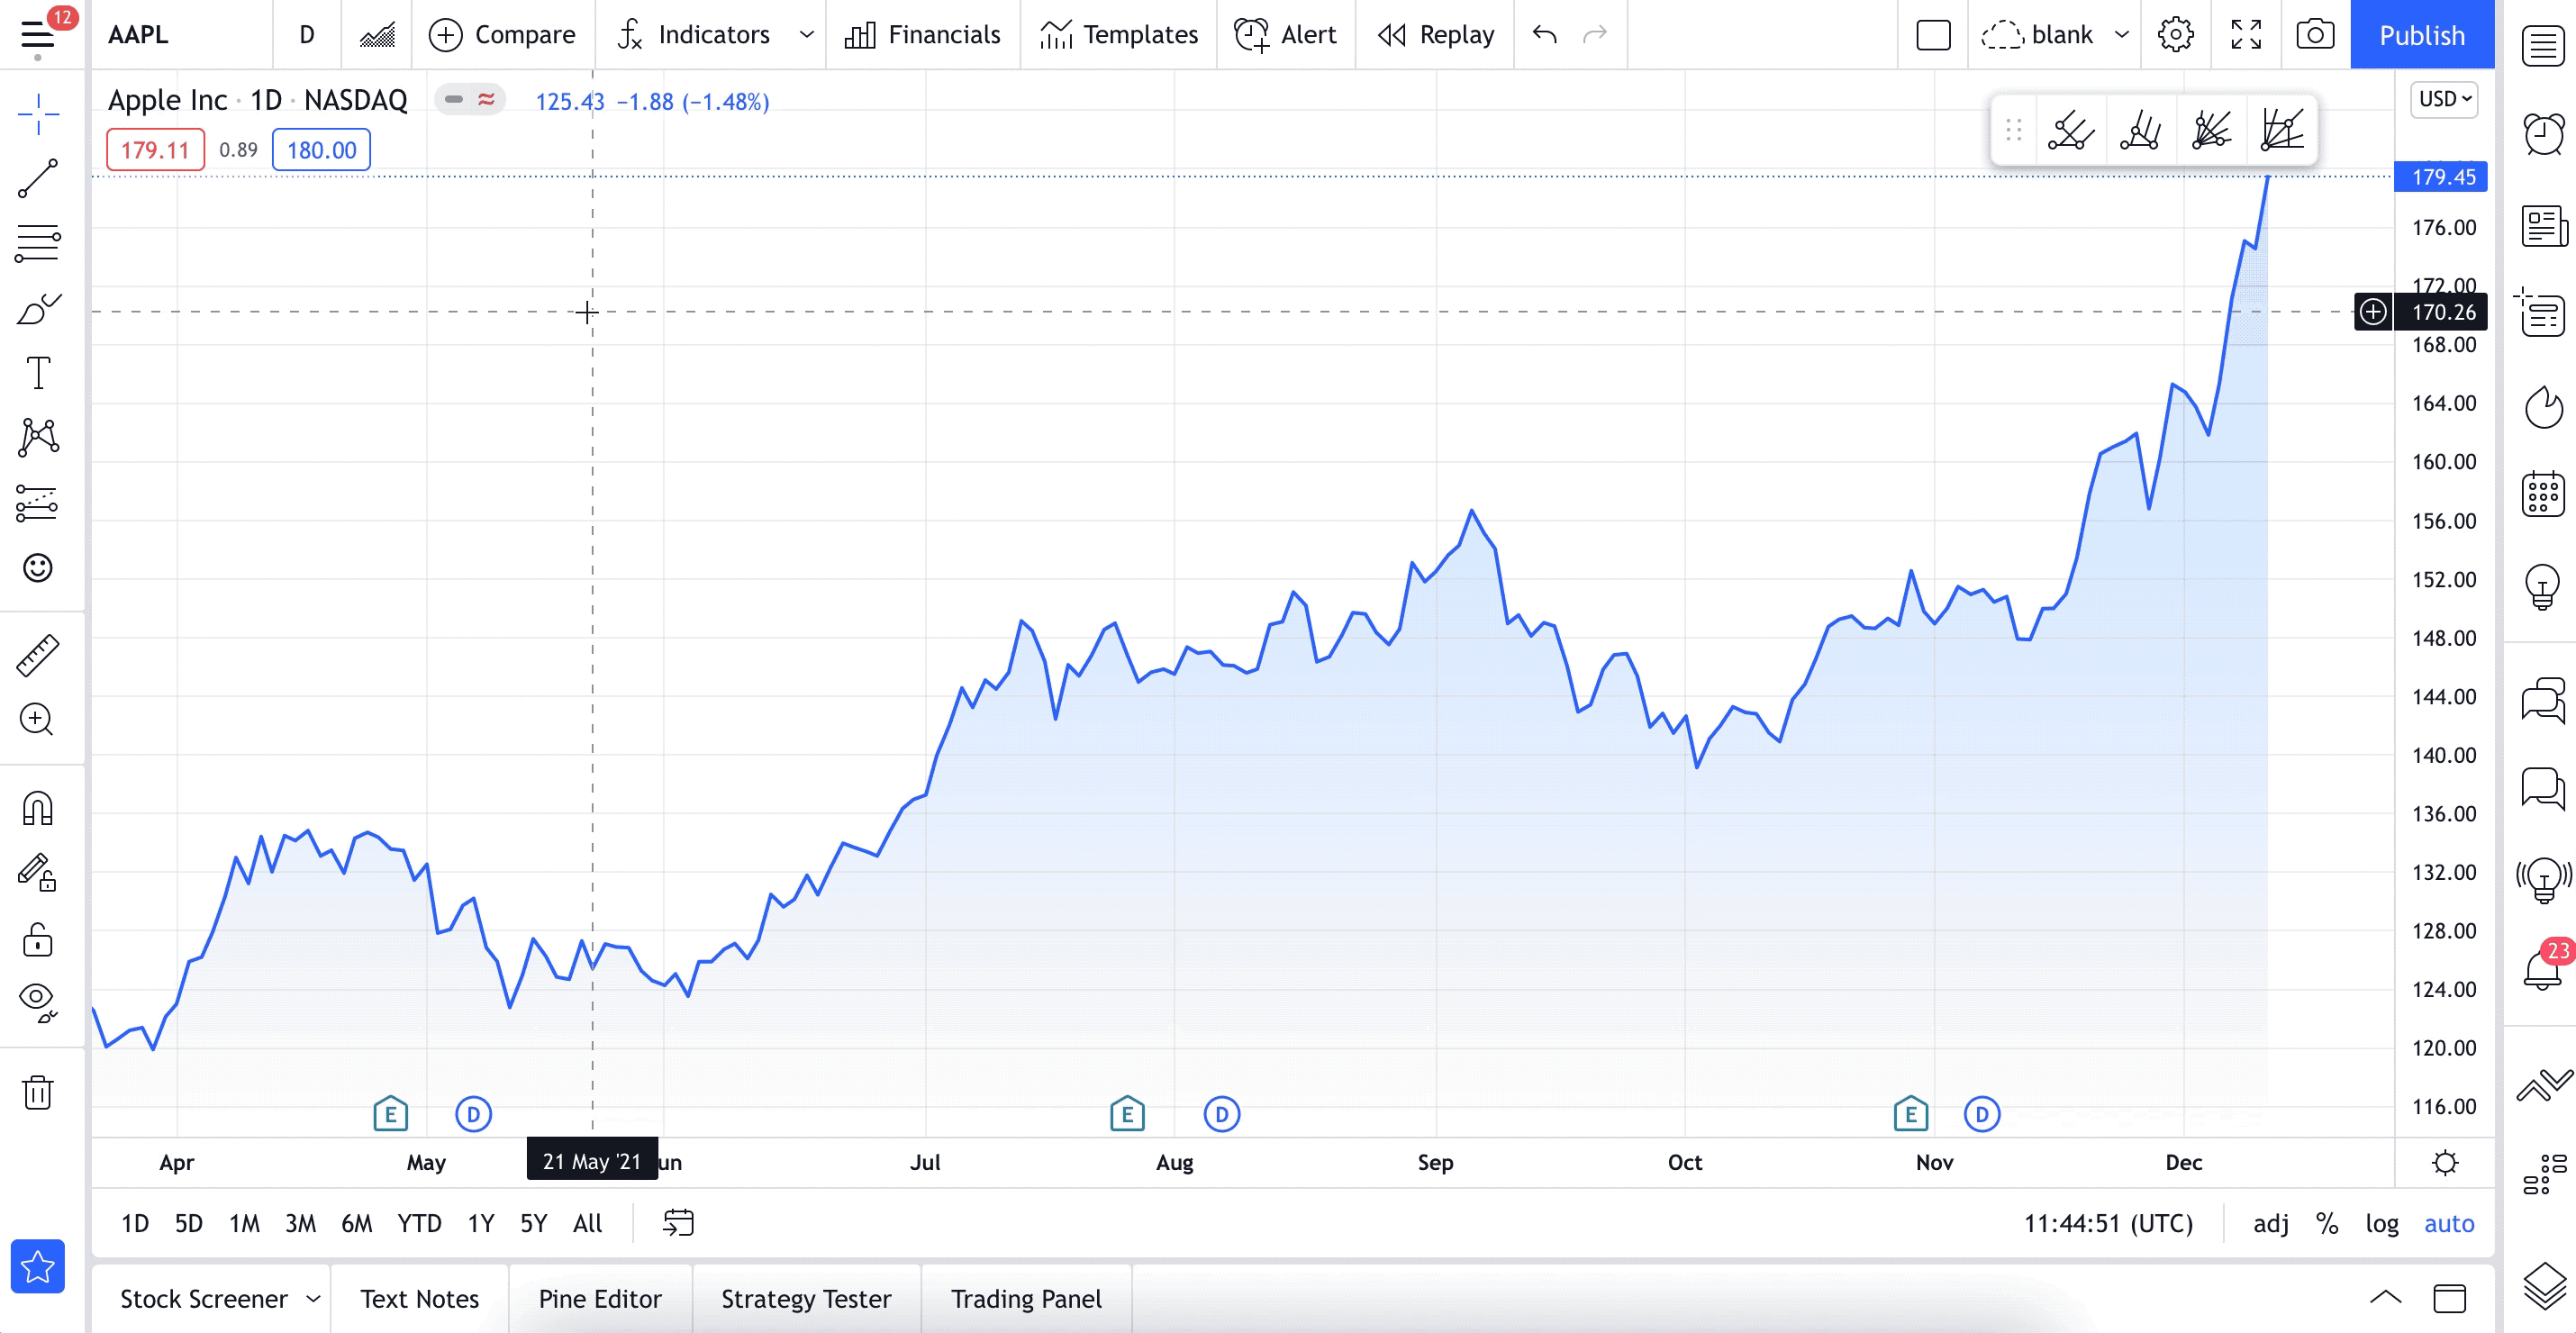Click the Publish button
The image size is (2576, 1333).
(2421, 35)
